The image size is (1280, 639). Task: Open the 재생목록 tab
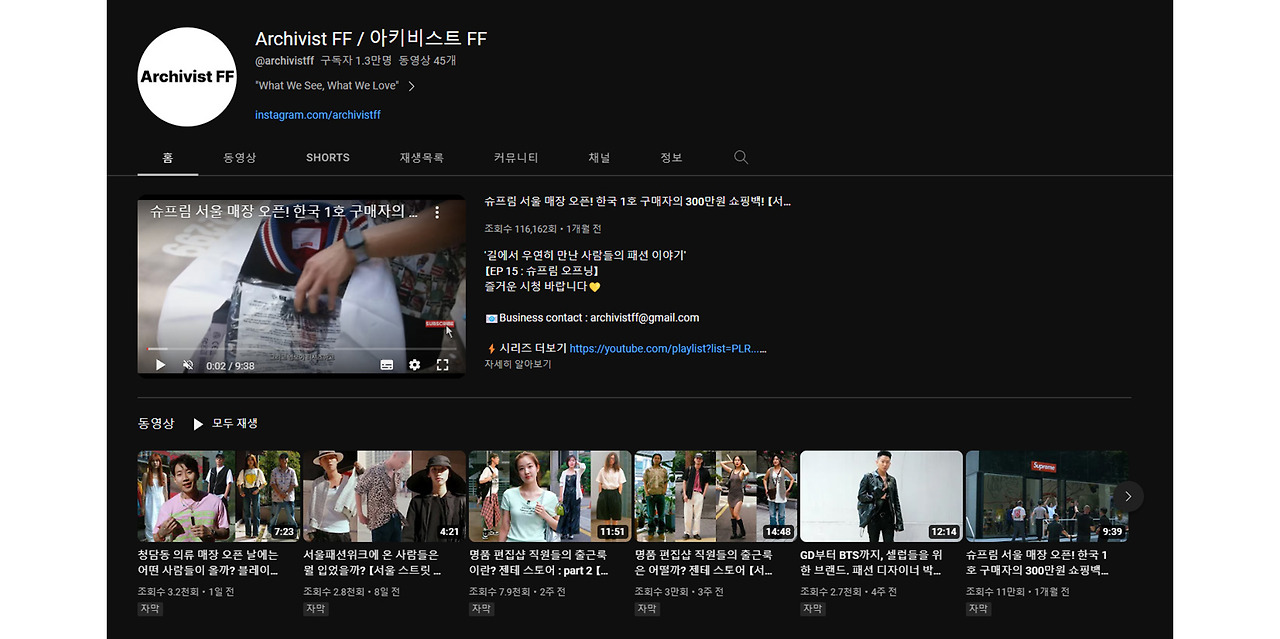422,158
